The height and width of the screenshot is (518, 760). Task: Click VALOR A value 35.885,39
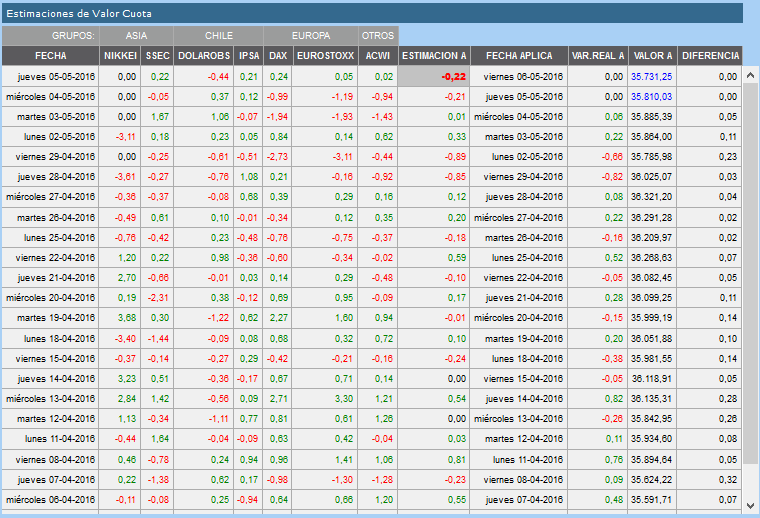point(651,117)
